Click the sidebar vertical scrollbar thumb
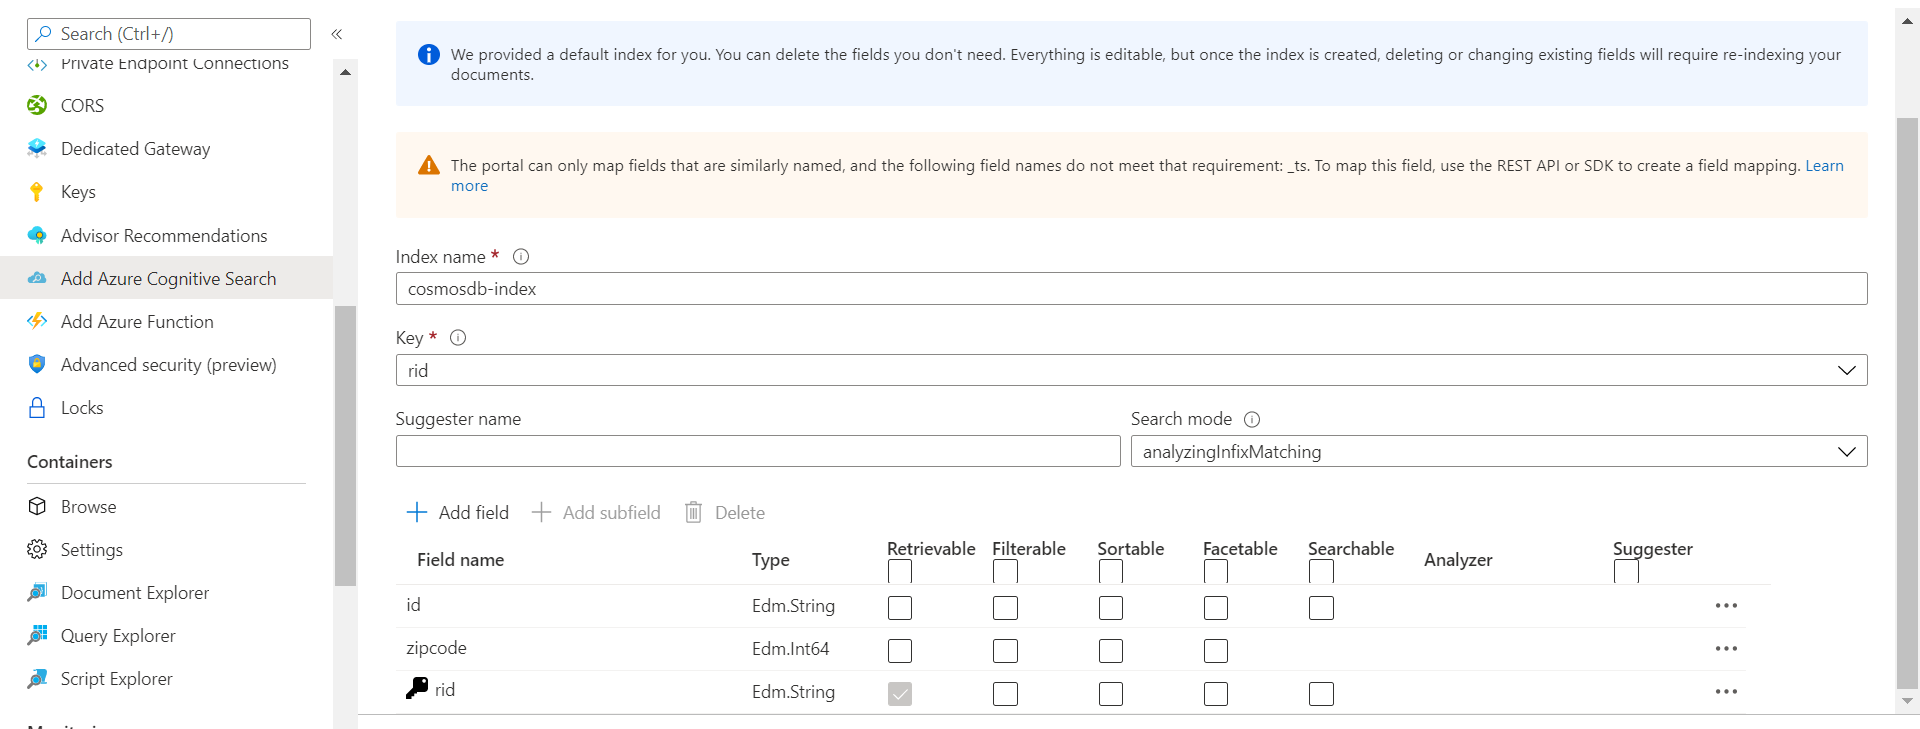Image resolution: width=1920 pixels, height=729 pixels. tap(345, 445)
